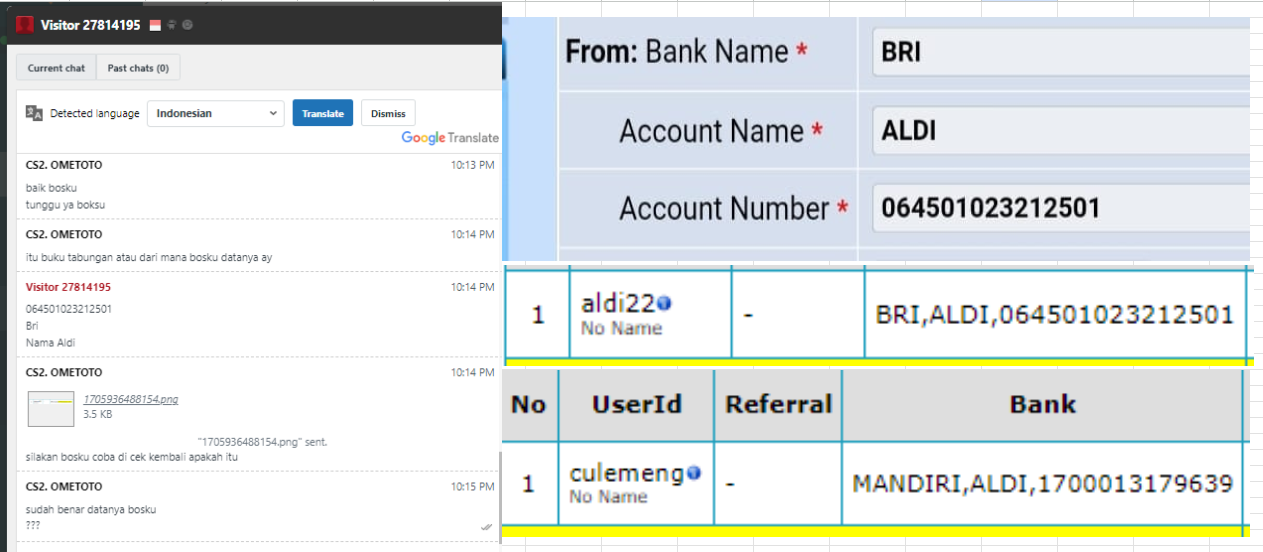Click the Visitor 27814195 title text
Image resolution: width=1263 pixels, height=552 pixels.
(x=91, y=24)
